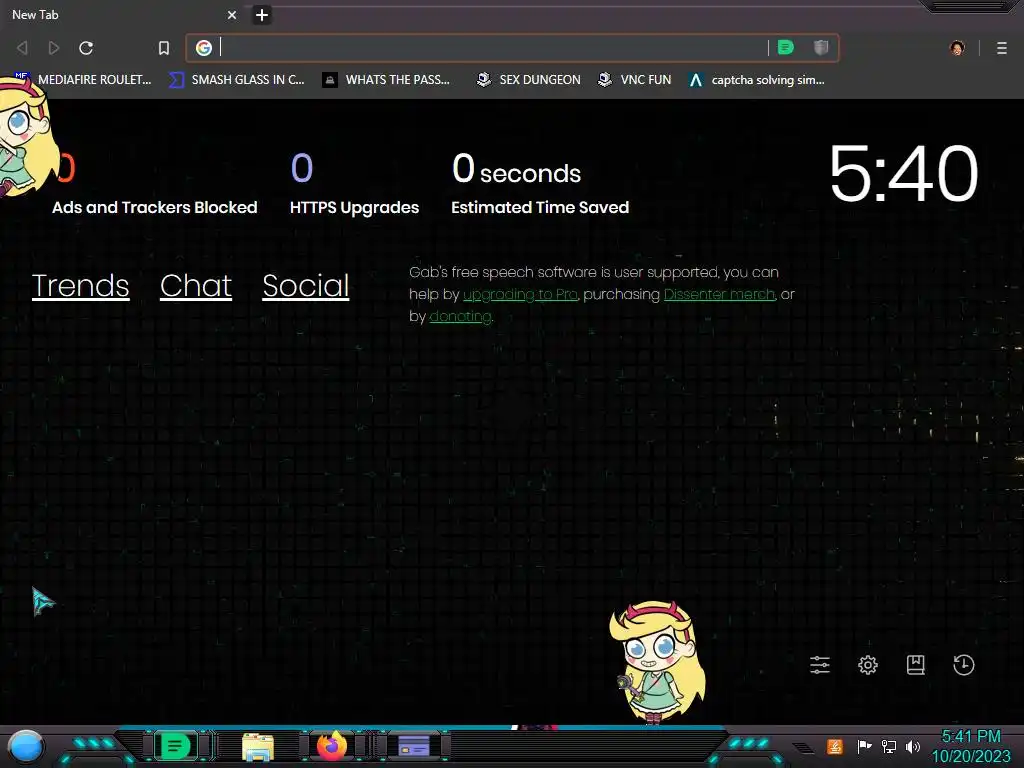Open the Chat link

point(196,286)
